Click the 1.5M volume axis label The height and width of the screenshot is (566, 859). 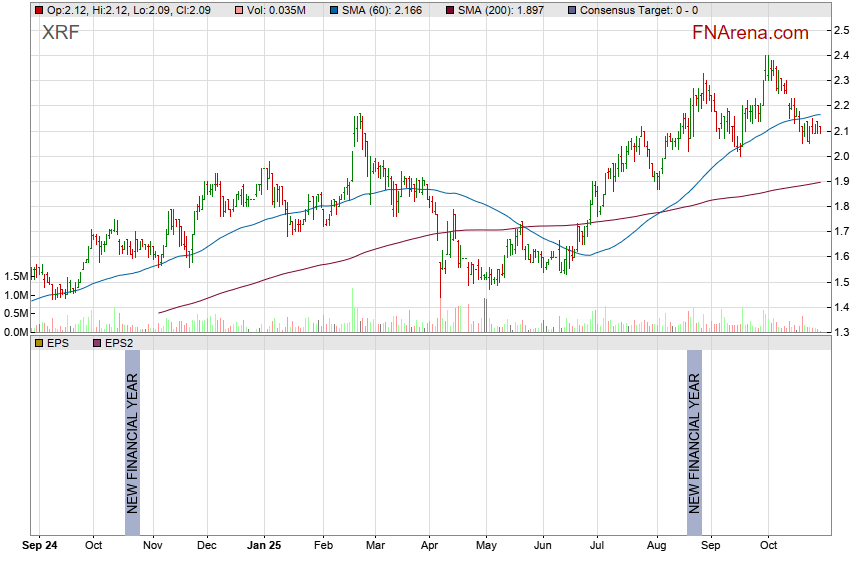click(15, 276)
